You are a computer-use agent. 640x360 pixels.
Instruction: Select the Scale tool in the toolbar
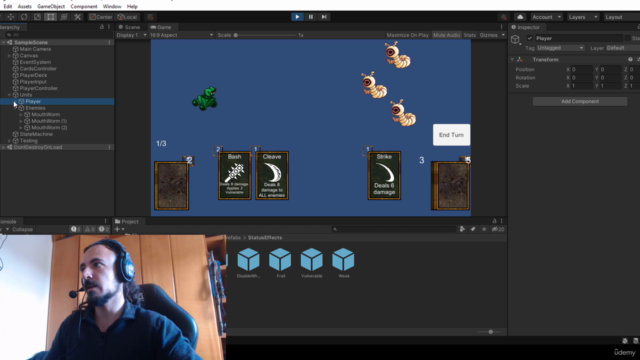coord(37,17)
